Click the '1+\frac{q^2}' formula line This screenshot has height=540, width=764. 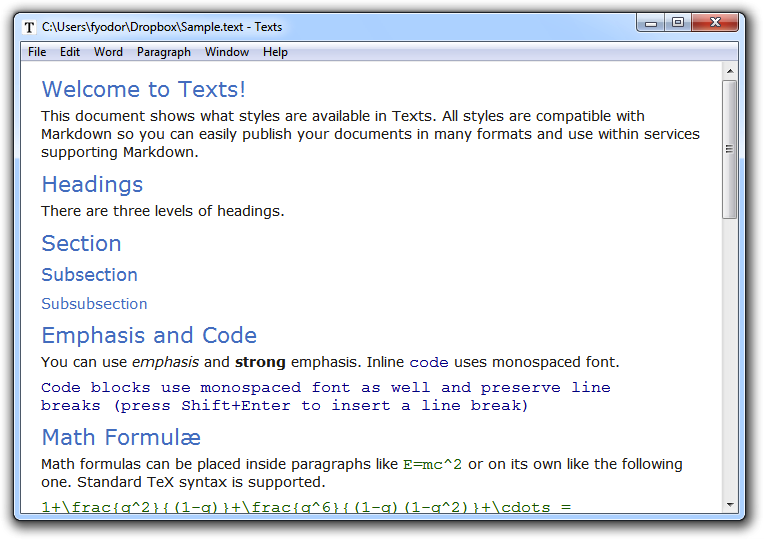point(306,507)
